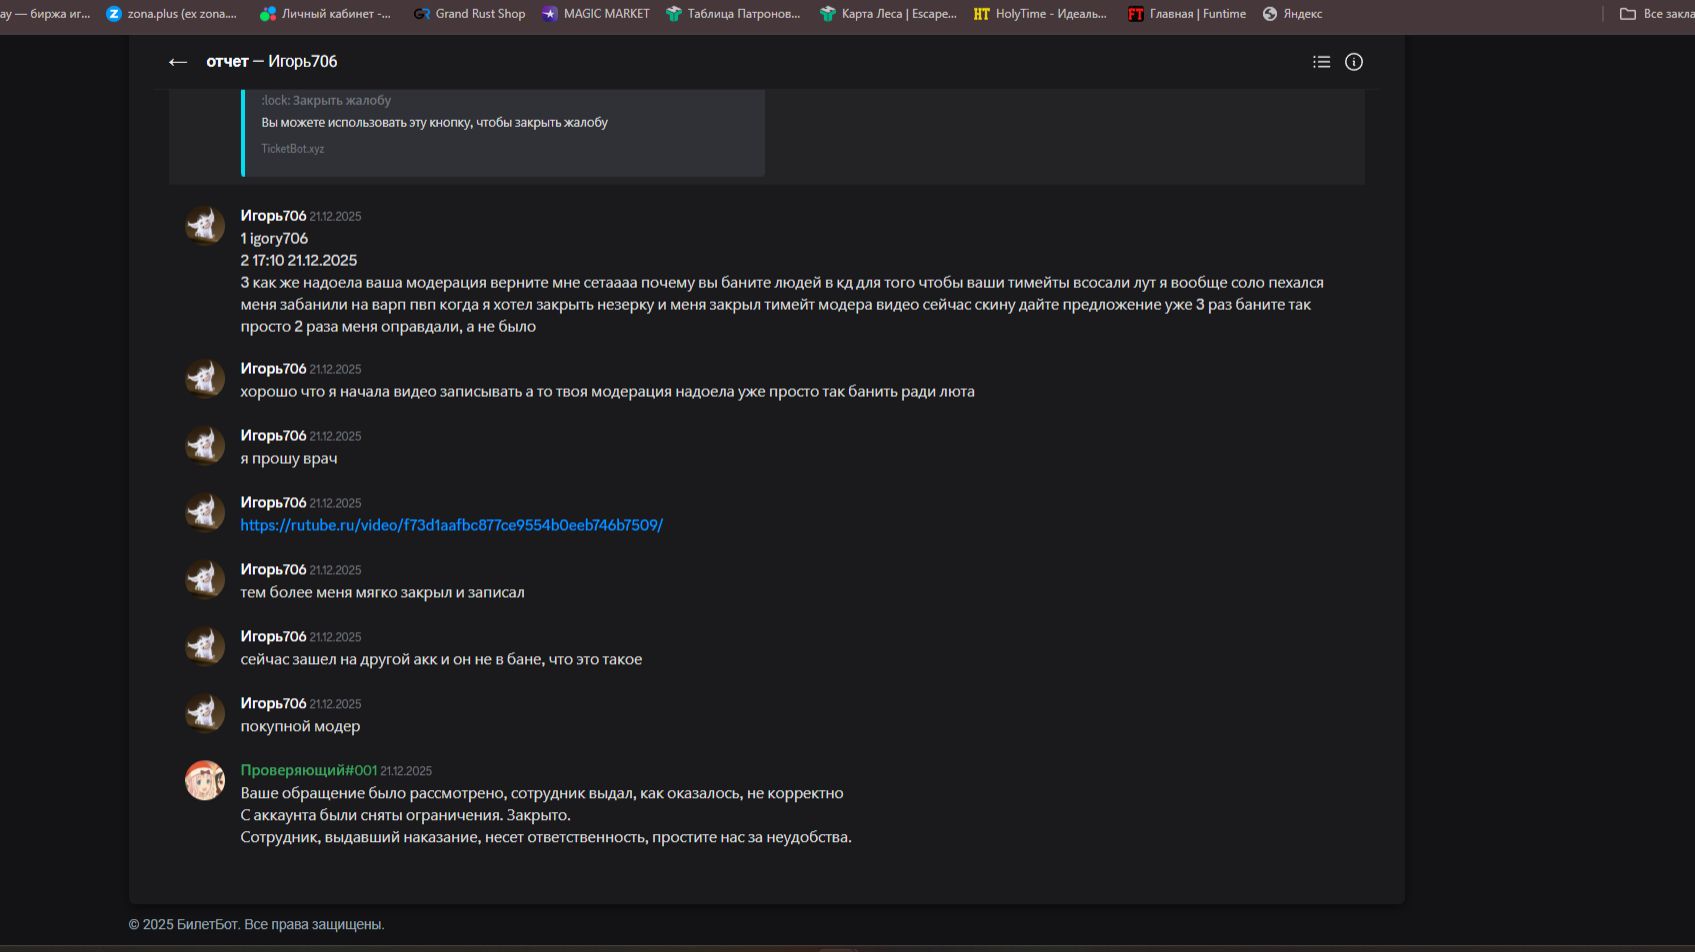Click the avatar beside 'покупной модер' message

[x=205, y=713]
